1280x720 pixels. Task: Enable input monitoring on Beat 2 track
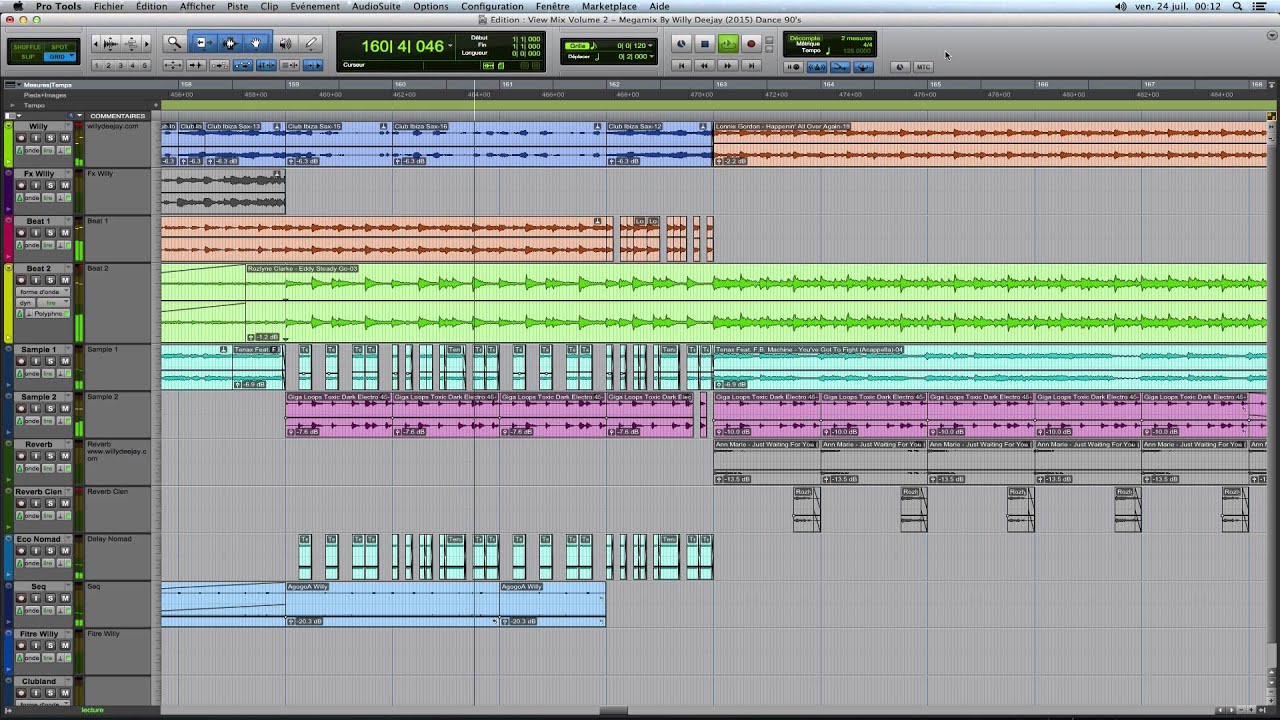click(x=35, y=280)
